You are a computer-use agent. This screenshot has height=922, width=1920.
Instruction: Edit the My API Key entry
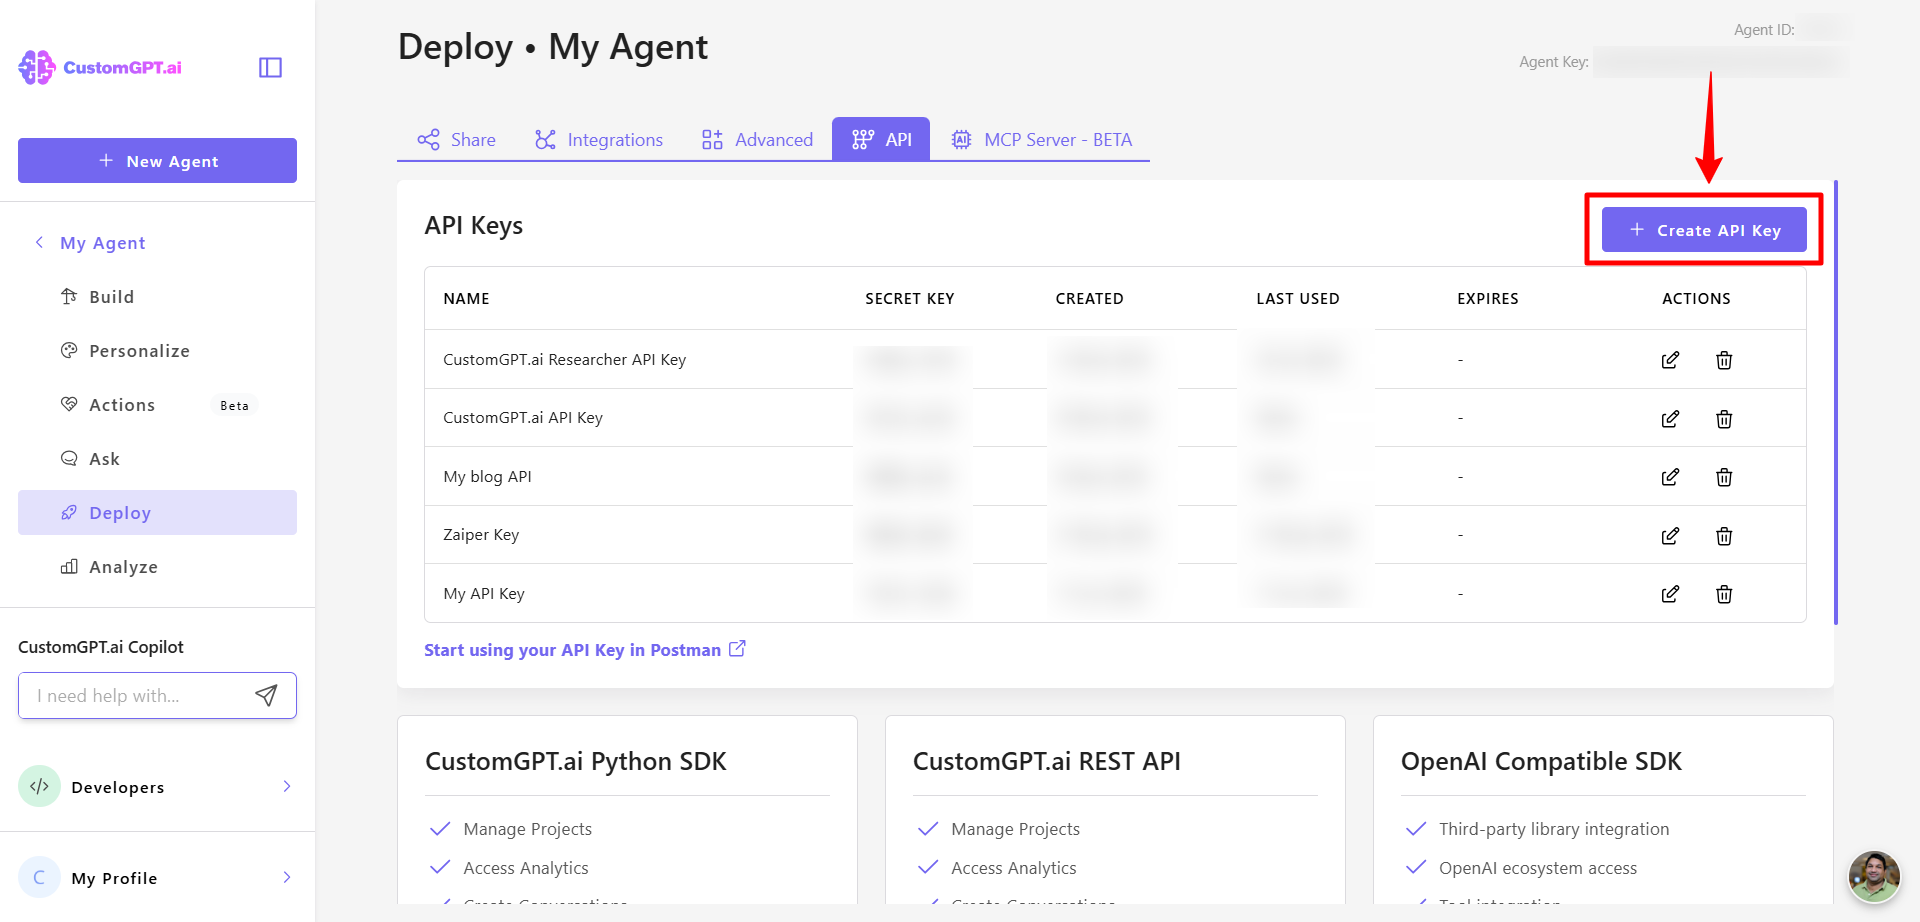click(x=1670, y=594)
